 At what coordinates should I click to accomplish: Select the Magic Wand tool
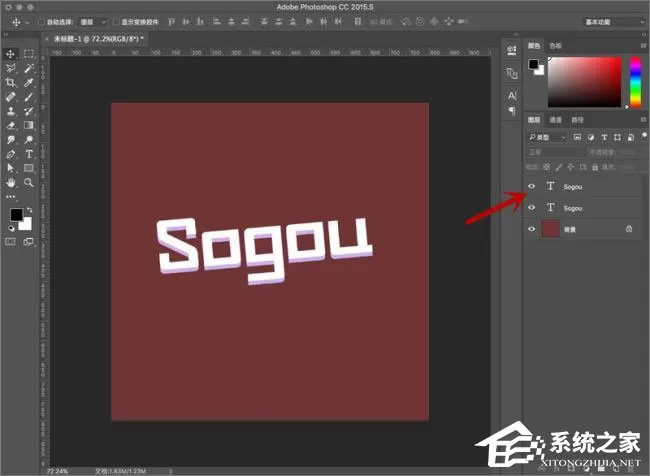tap(29, 68)
